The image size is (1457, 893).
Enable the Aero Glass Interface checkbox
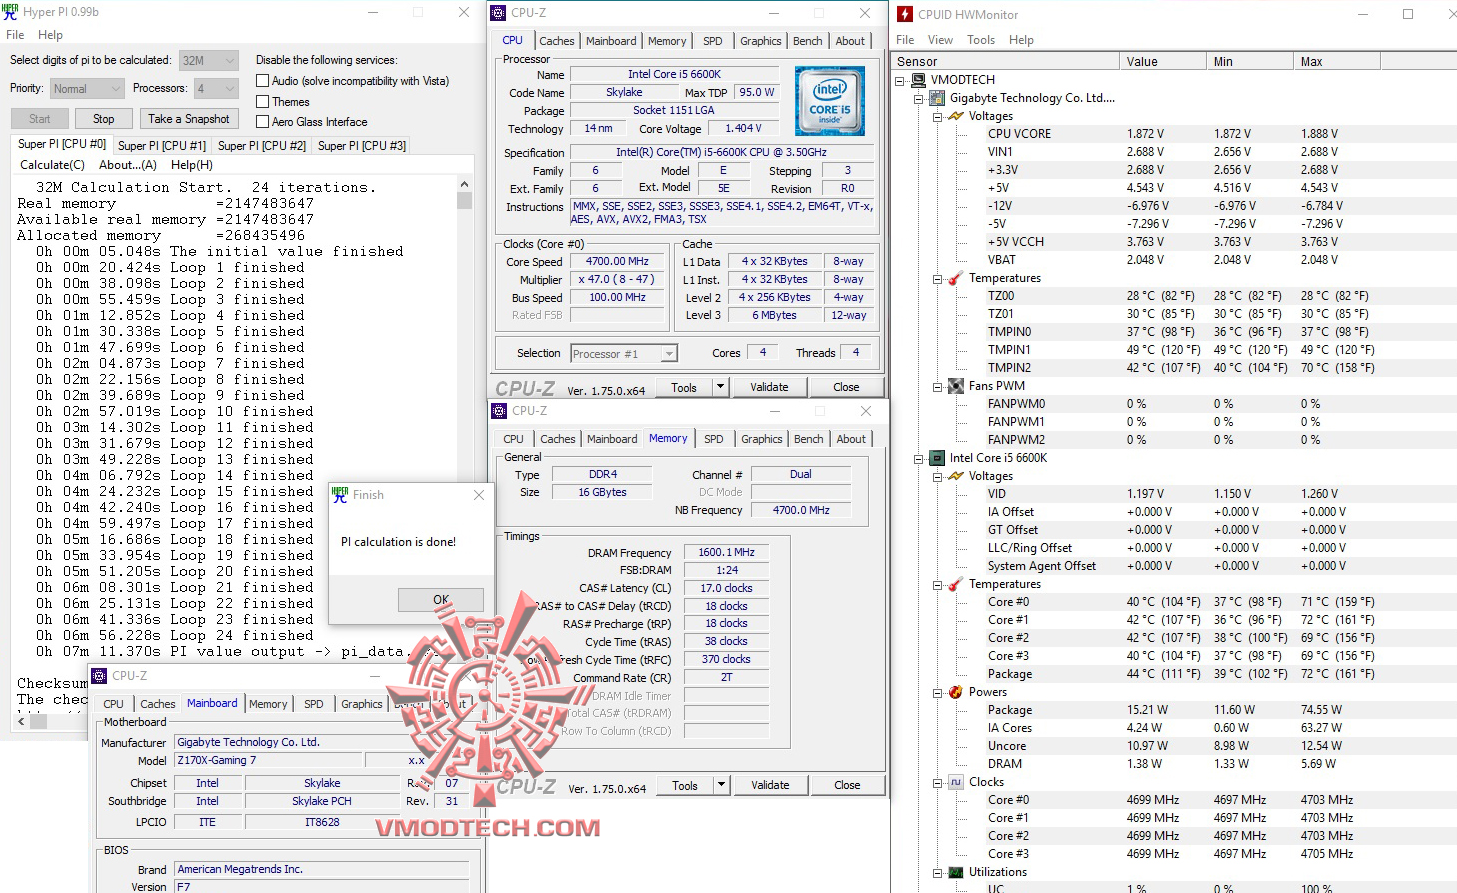click(x=262, y=121)
